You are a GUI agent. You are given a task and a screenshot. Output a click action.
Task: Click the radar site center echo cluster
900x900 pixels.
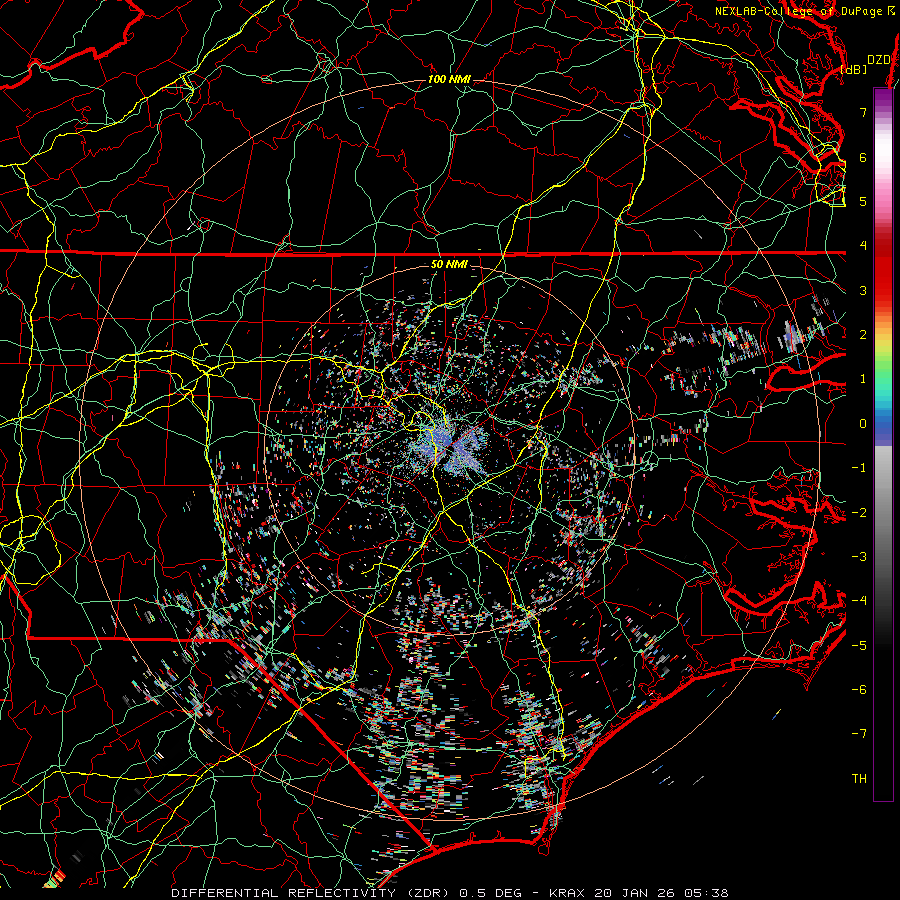tap(449, 447)
